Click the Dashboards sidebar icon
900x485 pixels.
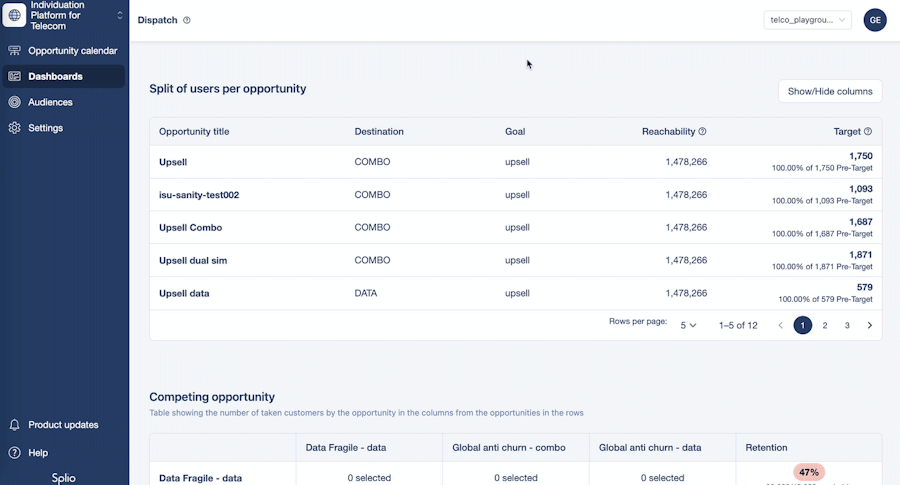coord(14,76)
